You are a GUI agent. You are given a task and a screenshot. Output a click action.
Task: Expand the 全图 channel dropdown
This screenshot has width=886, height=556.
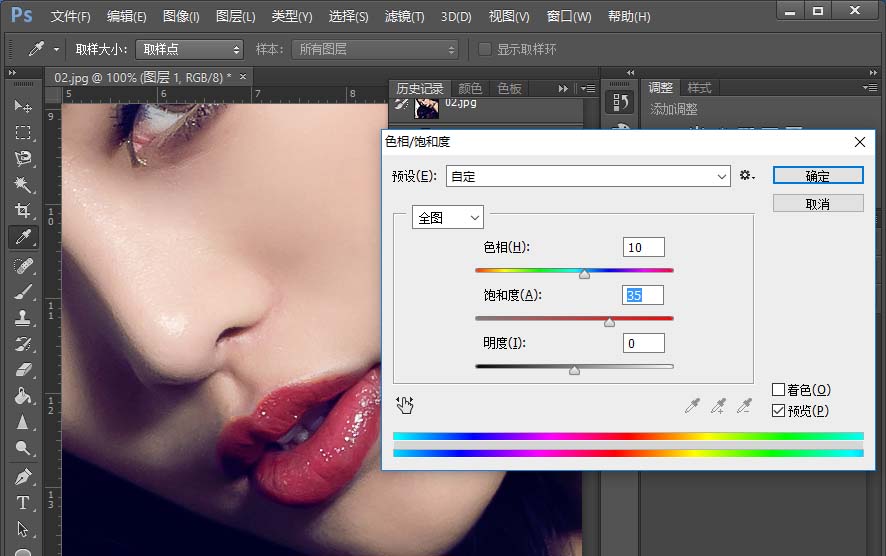tap(447, 217)
